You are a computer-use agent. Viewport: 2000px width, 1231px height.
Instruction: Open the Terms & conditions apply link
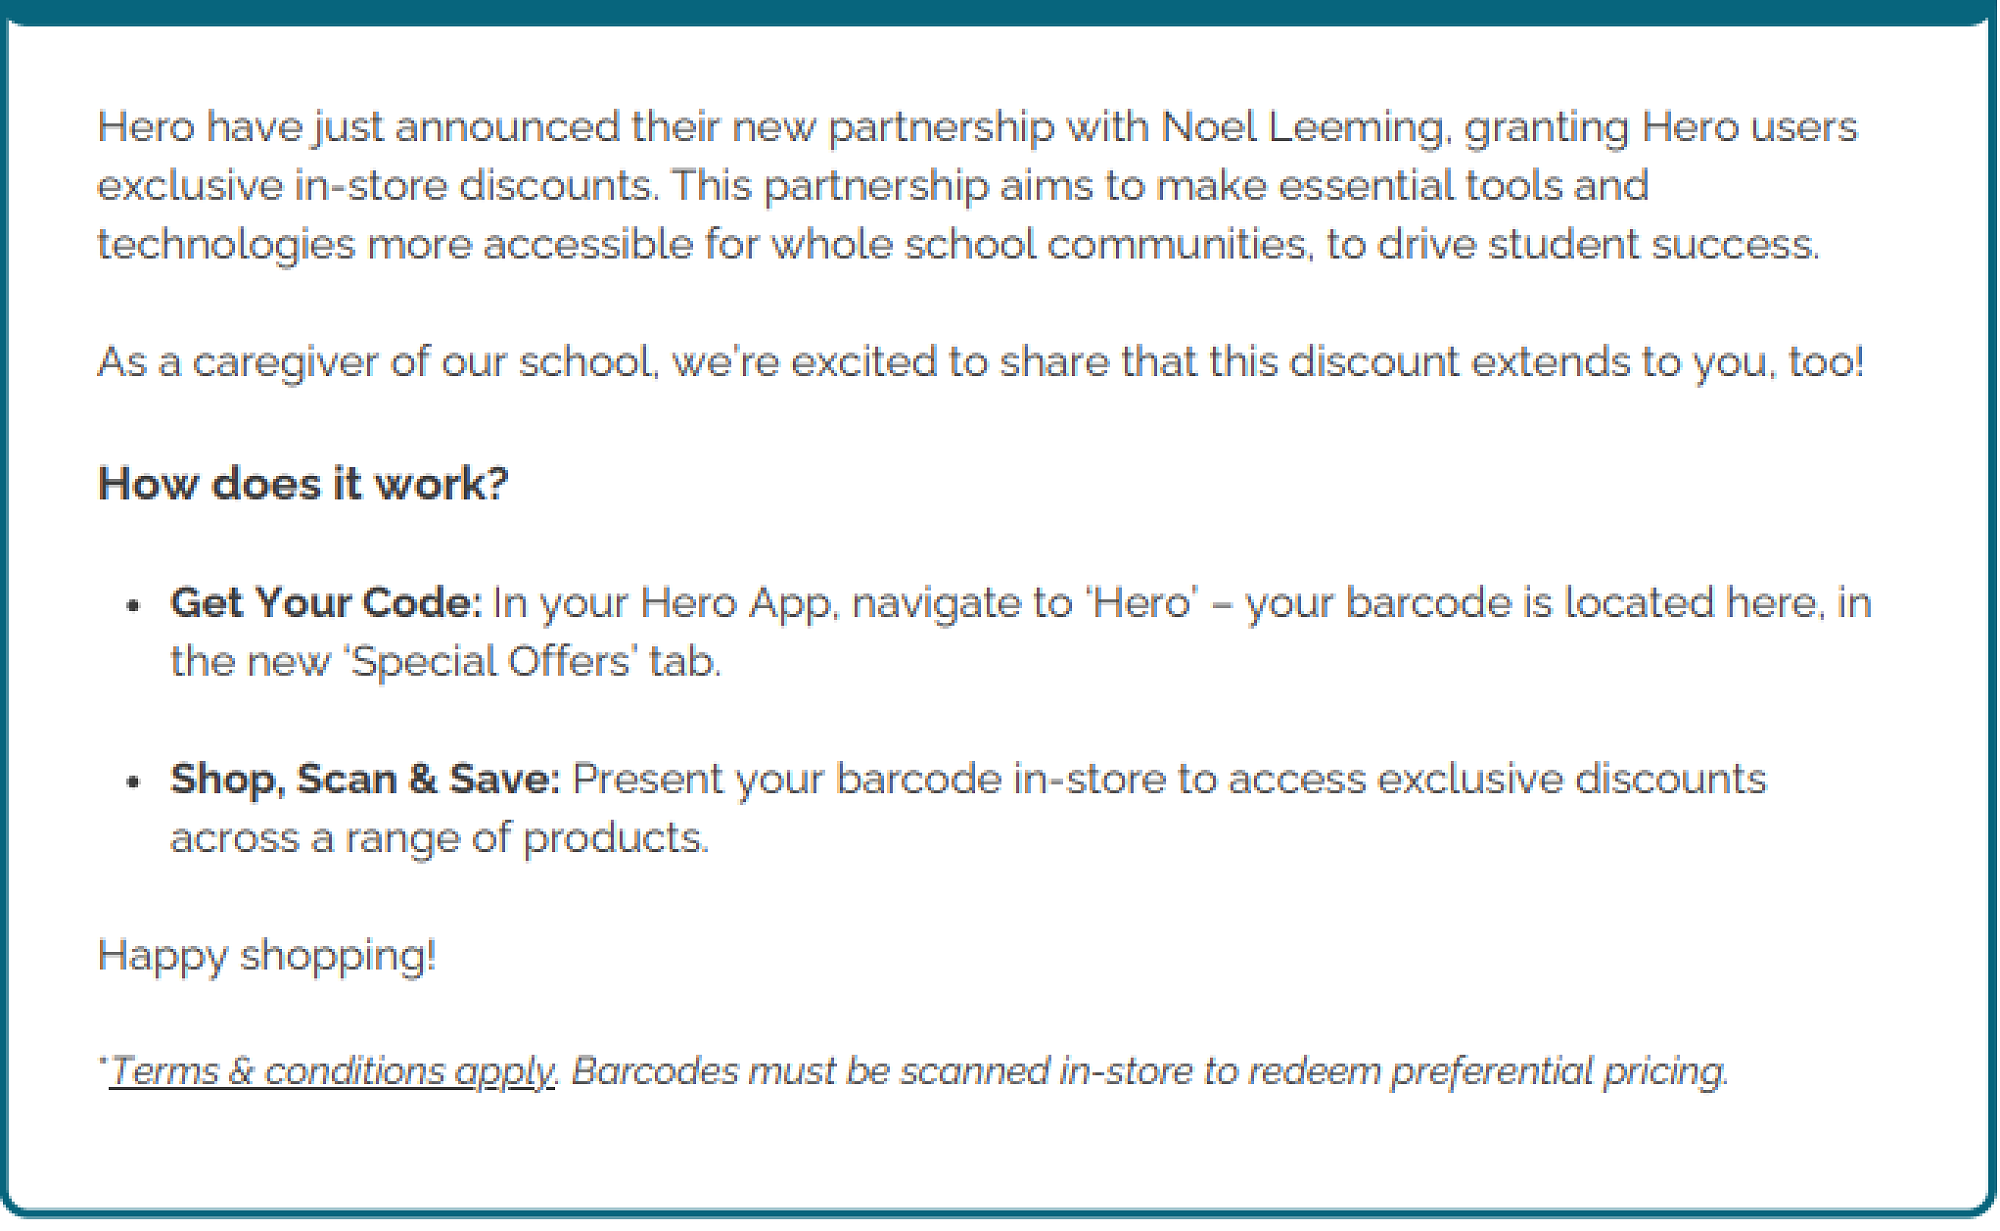click(331, 1071)
